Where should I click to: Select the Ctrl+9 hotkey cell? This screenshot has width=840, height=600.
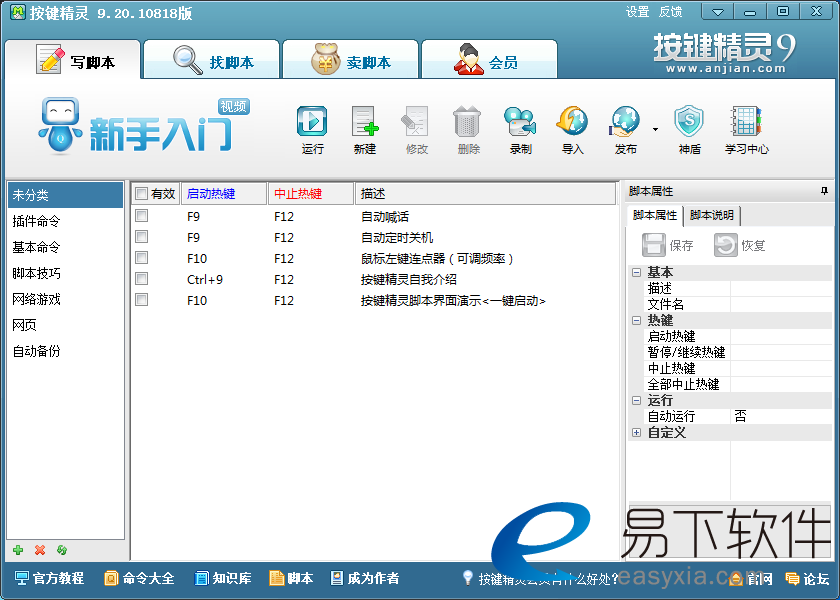[205, 280]
